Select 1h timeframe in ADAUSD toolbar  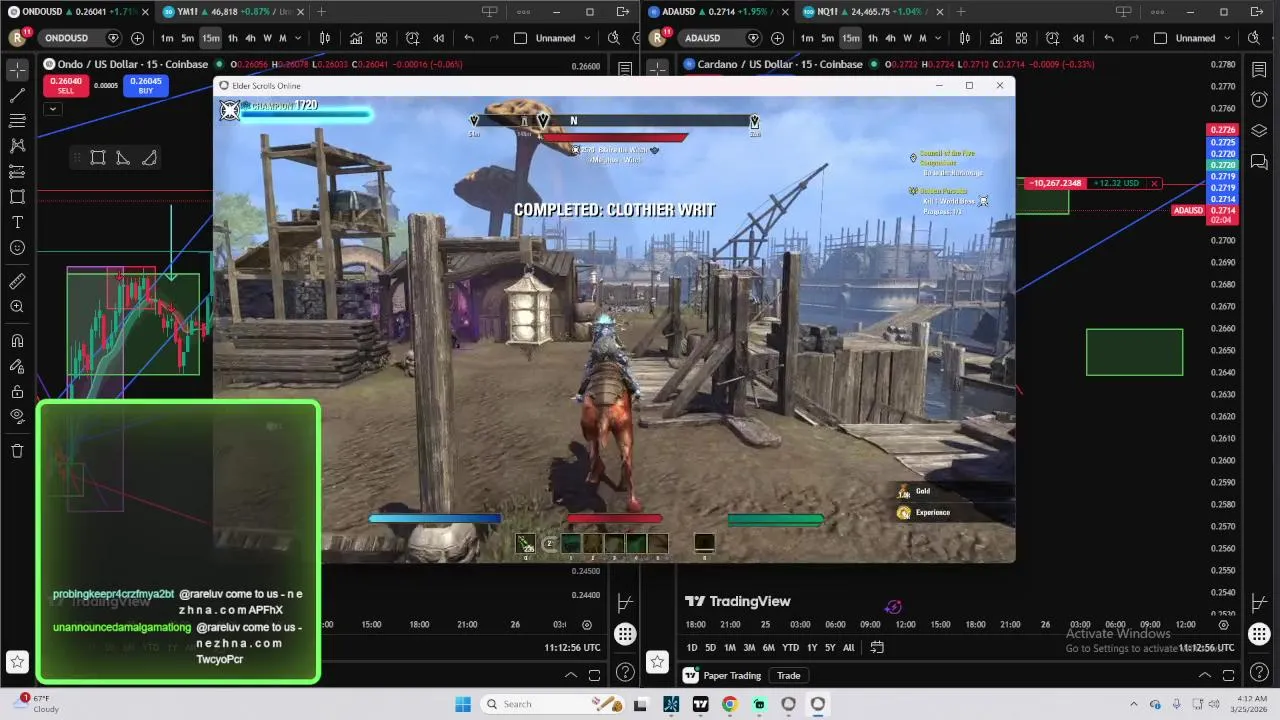coord(872,38)
